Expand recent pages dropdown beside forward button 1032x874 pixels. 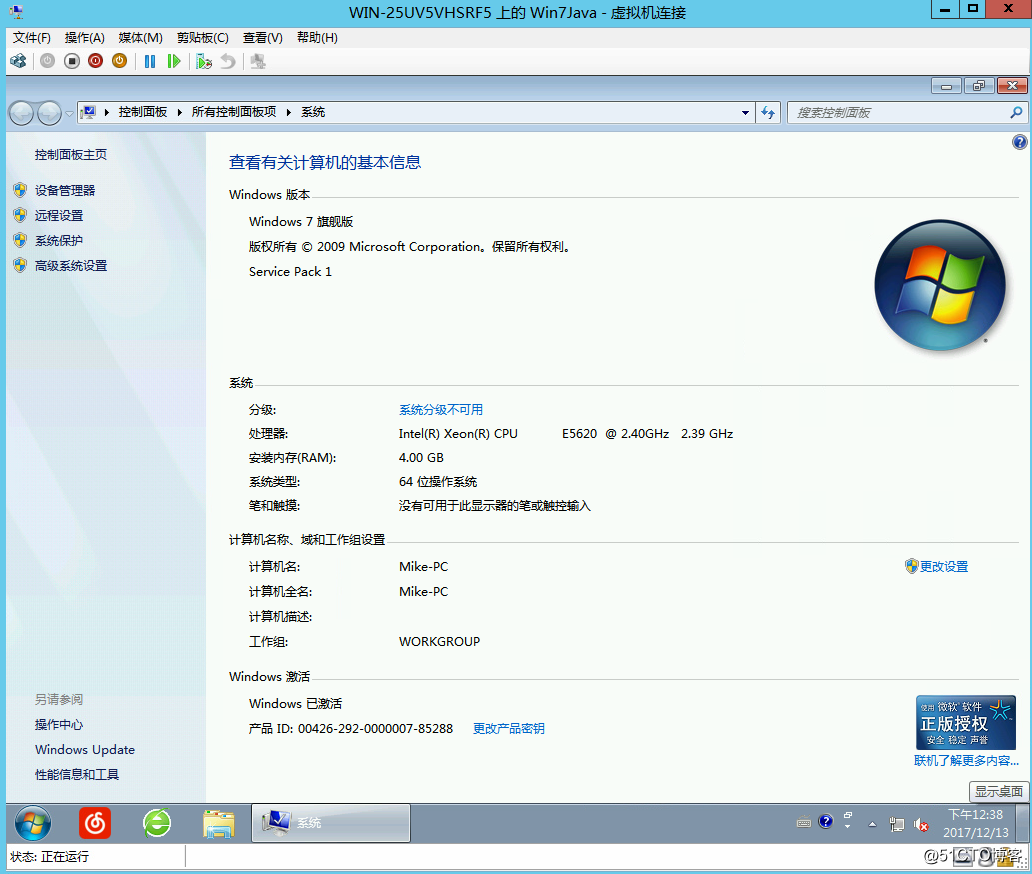69,113
